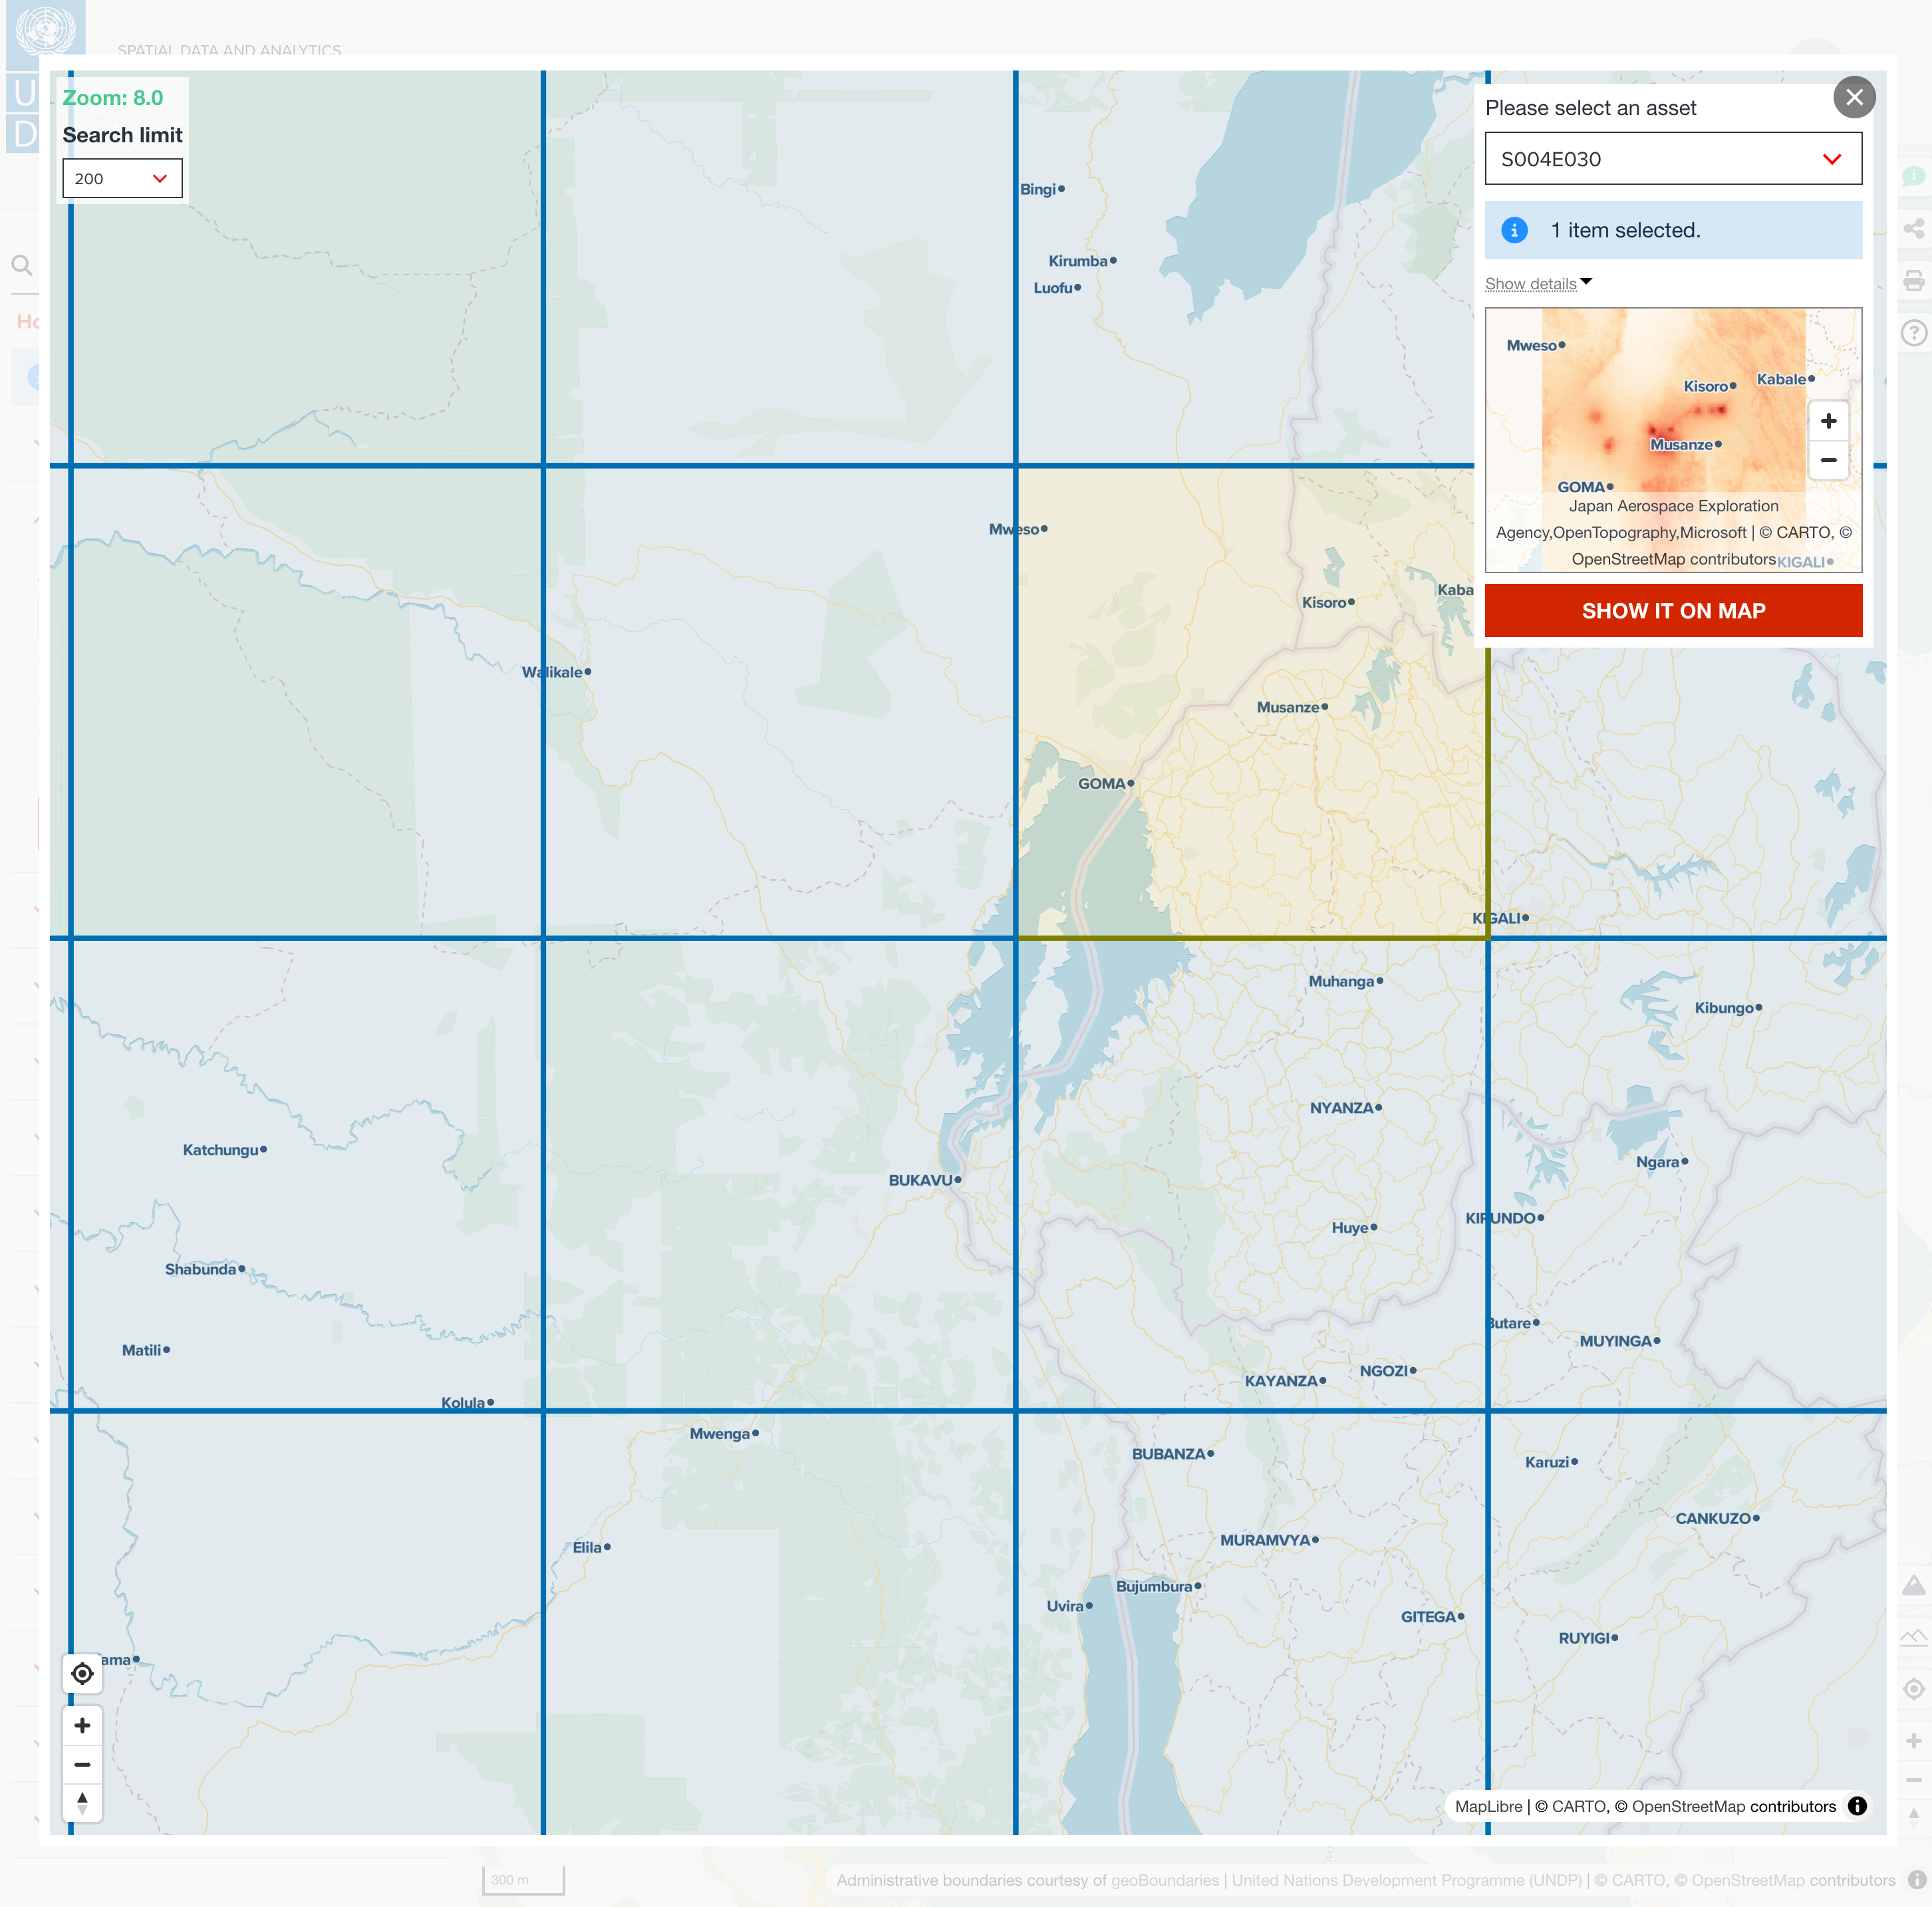Expand the Show details disclosure arrow

pos(1541,281)
